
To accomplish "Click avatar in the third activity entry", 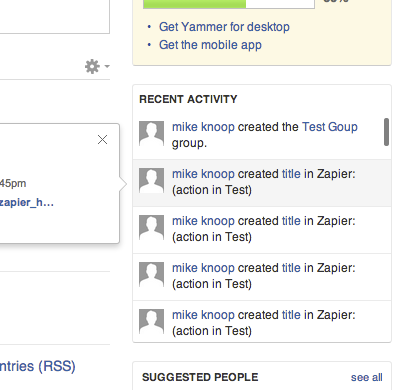I will pyautogui.click(x=151, y=228).
